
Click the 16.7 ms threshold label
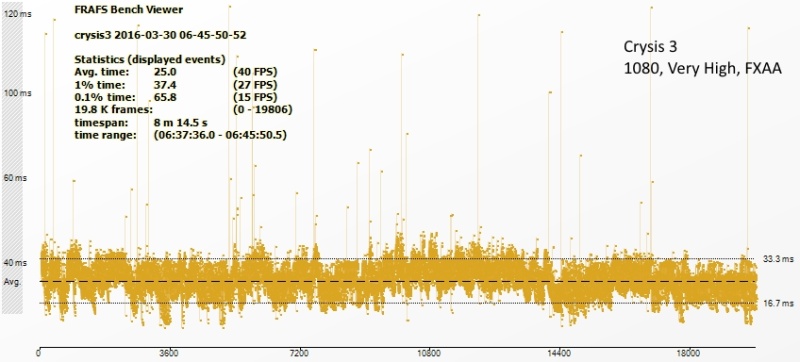(779, 303)
